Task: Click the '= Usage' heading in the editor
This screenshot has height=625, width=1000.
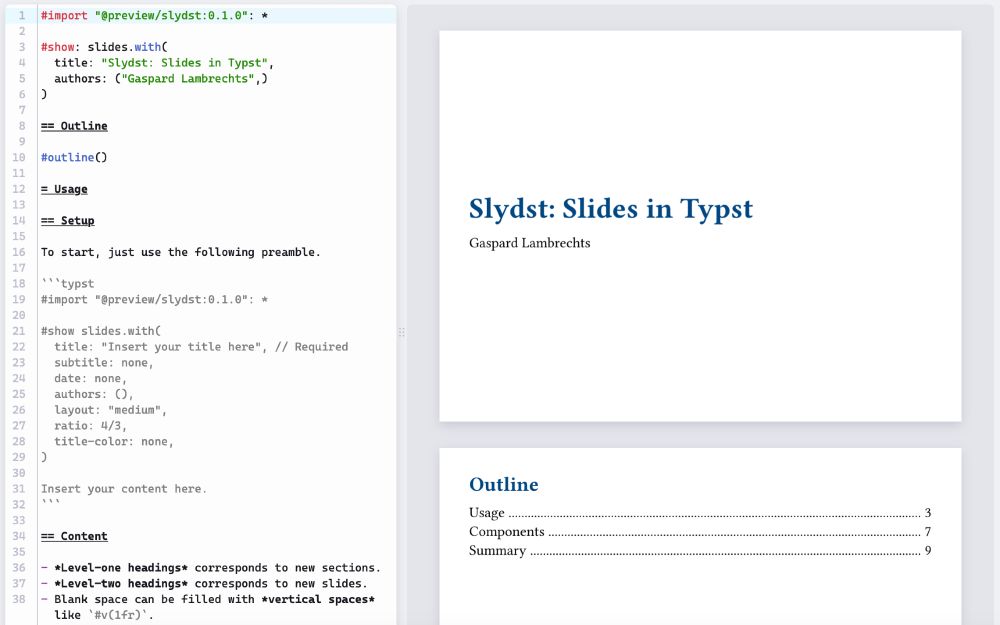Action: pyautogui.click(x=64, y=189)
